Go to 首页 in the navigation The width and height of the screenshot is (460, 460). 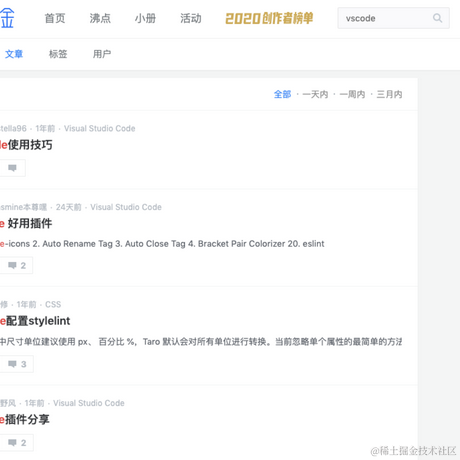pos(55,18)
